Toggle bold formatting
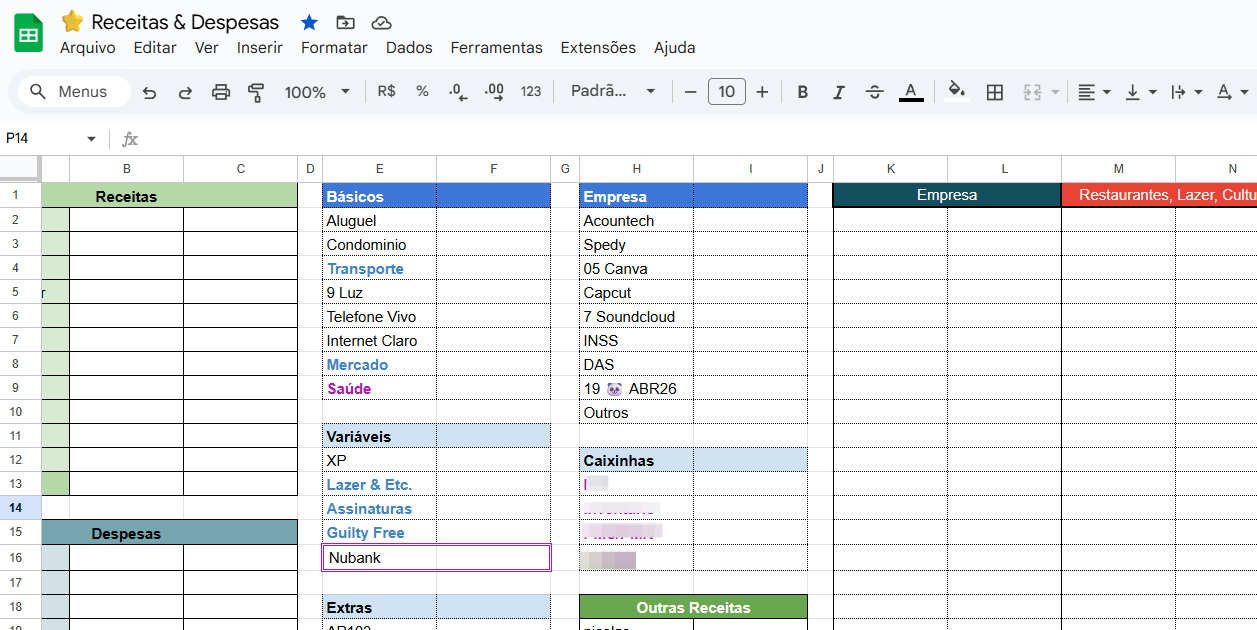The image size is (1257, 630). click(802, 92)
